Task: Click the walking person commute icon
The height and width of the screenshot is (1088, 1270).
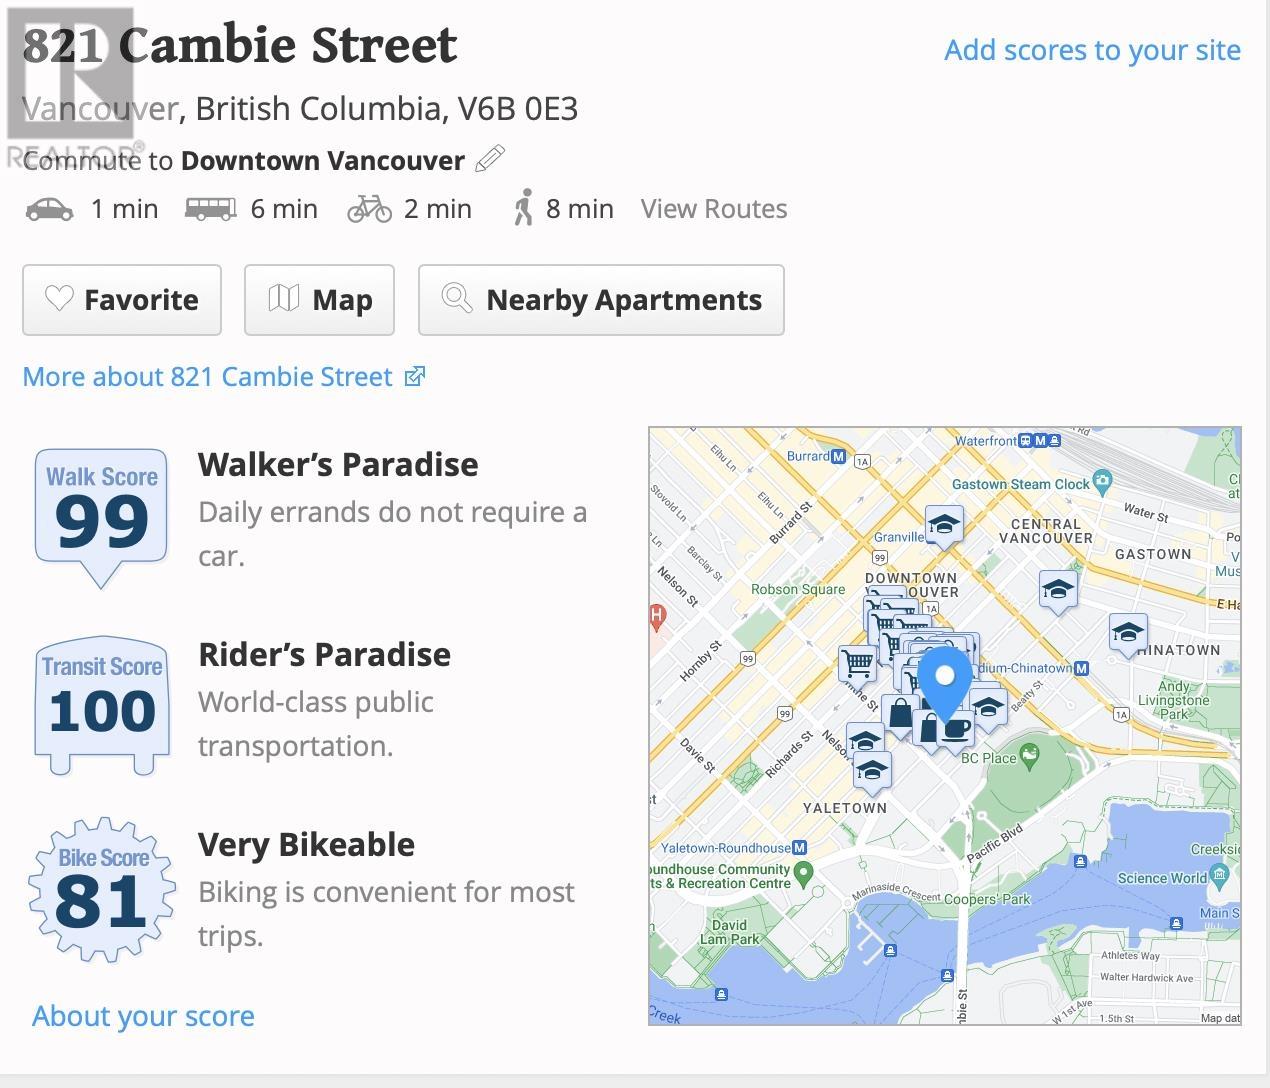Action: coord(523,208)
